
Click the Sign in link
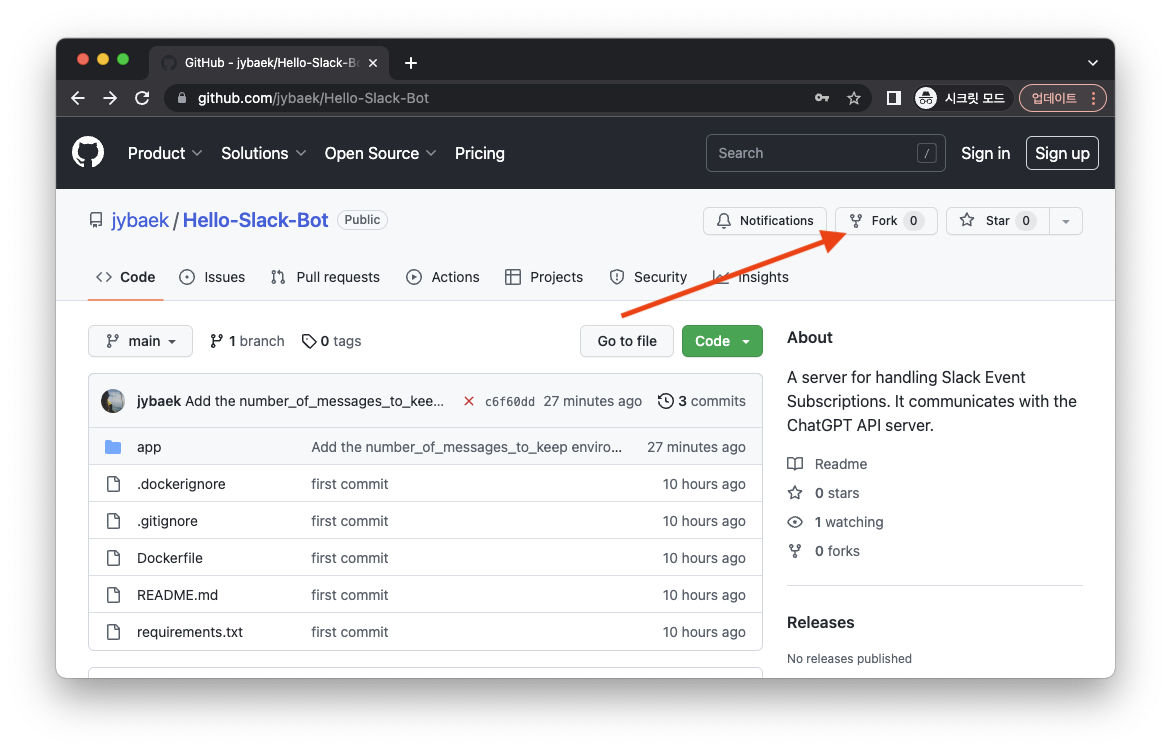[x=985, y=153]
